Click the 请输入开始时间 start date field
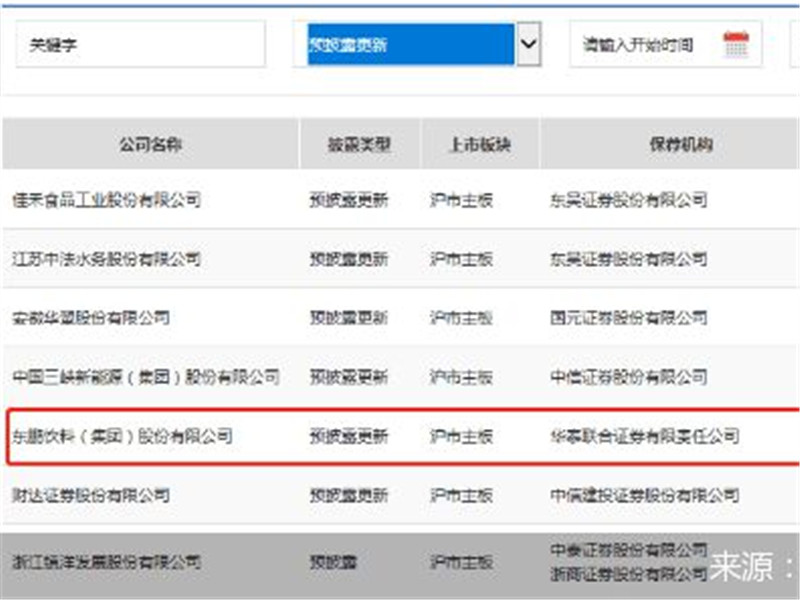The image size is (800, 600). [x=666, y=44]
